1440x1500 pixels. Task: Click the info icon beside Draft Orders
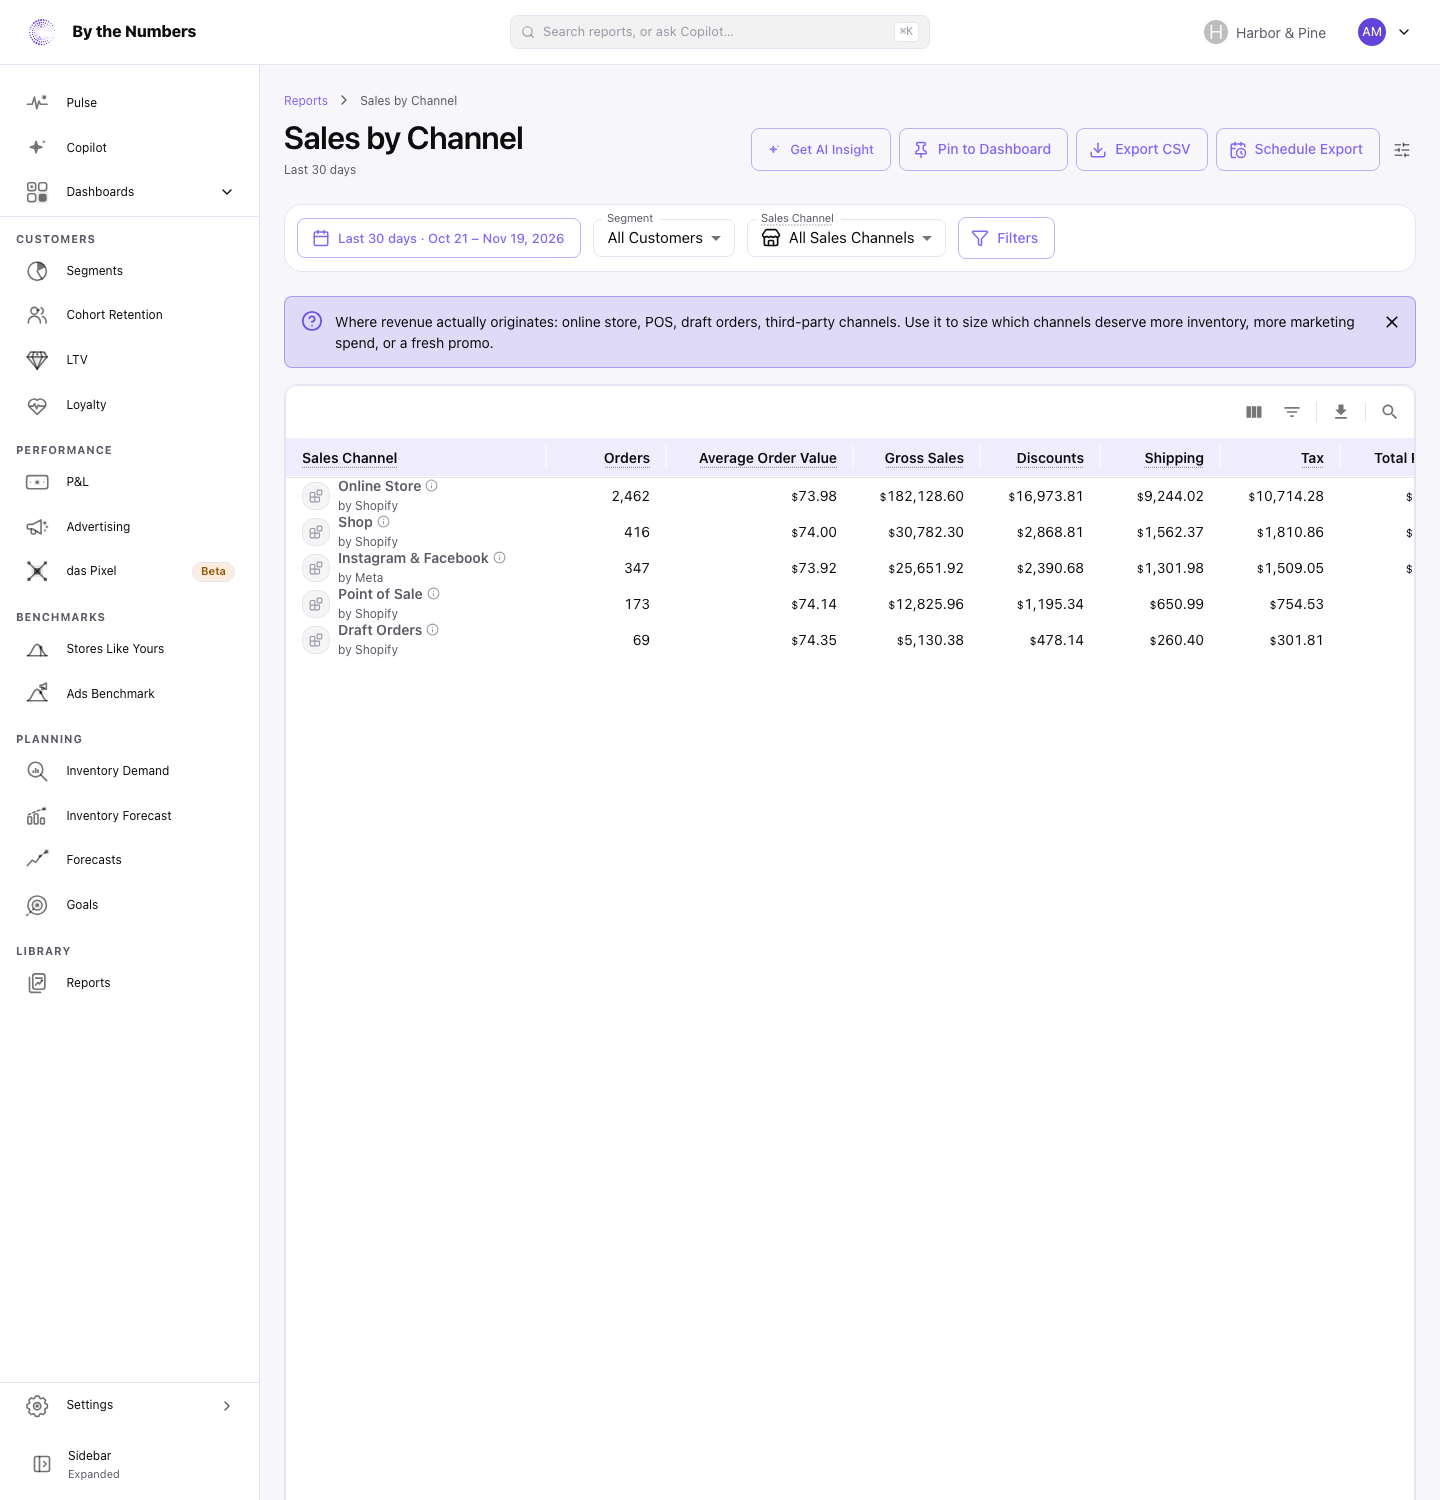(433, 630)
